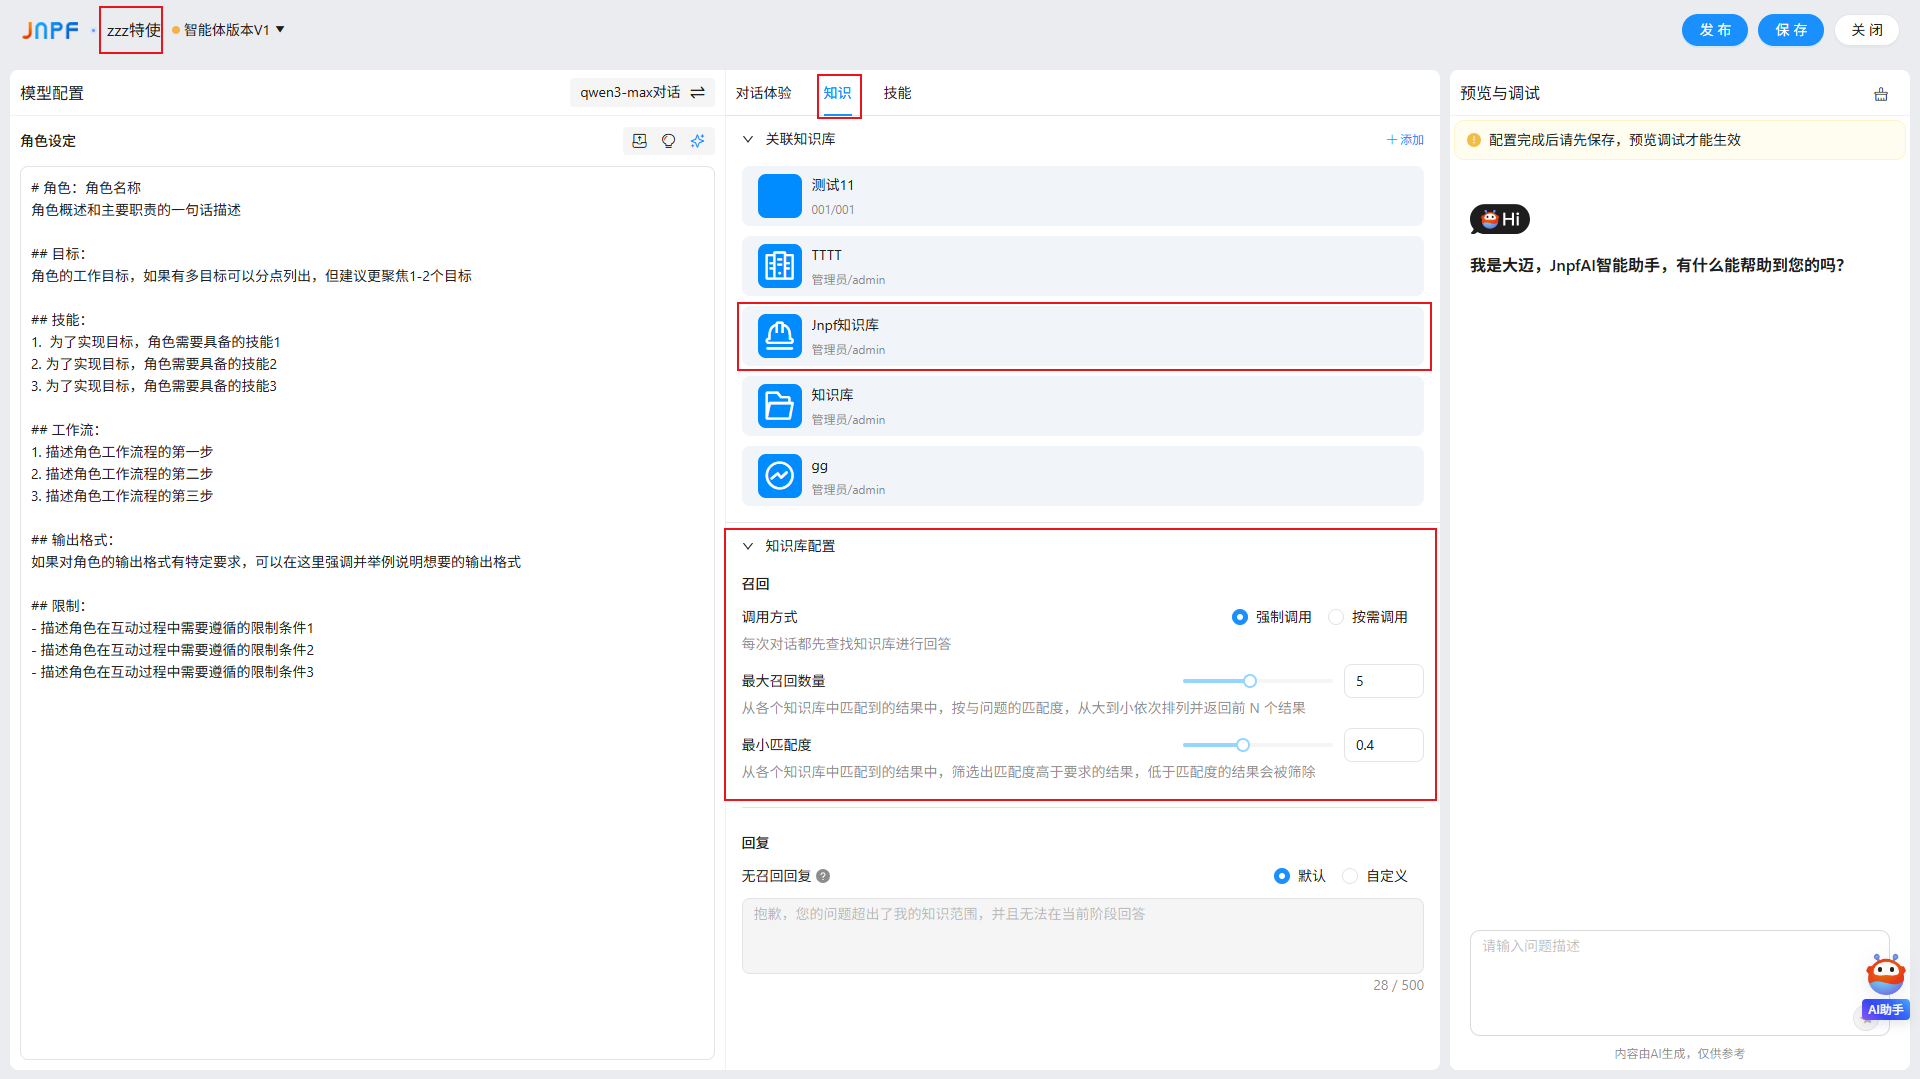Click the zzz特使 agent name

point(133,30)
